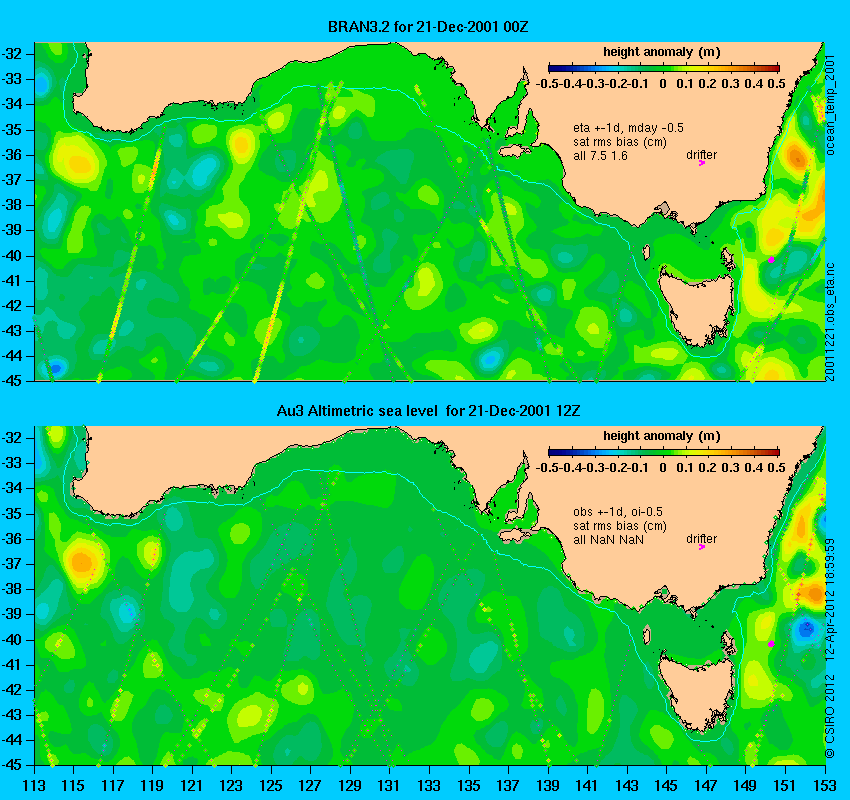This screenshot has width=850, height=800.
Task: Click the "0" tick on the top colorbar
Action: (663, 84)
